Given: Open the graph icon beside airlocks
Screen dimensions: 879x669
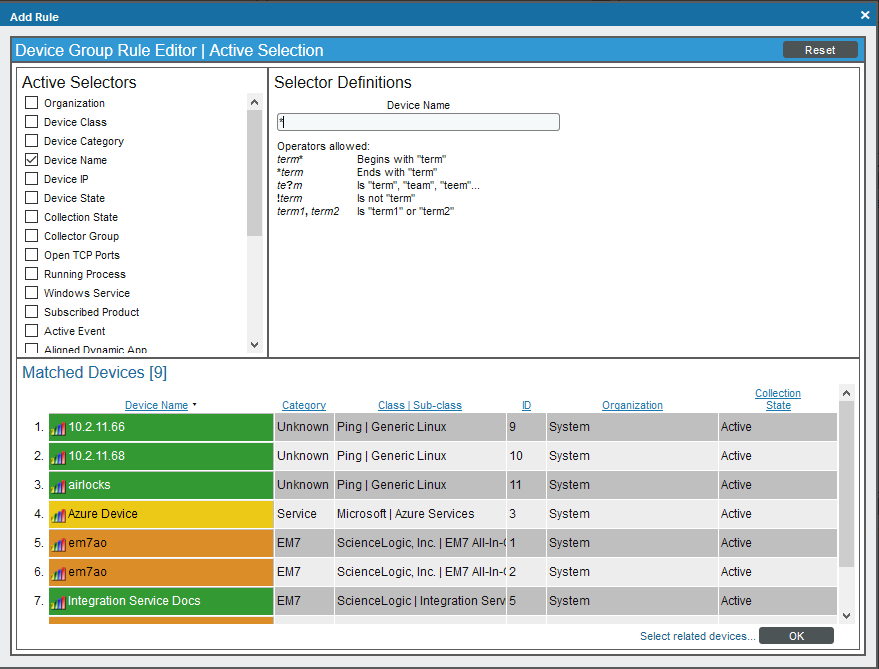Looking at the screenshot, I should pos(58,486).
